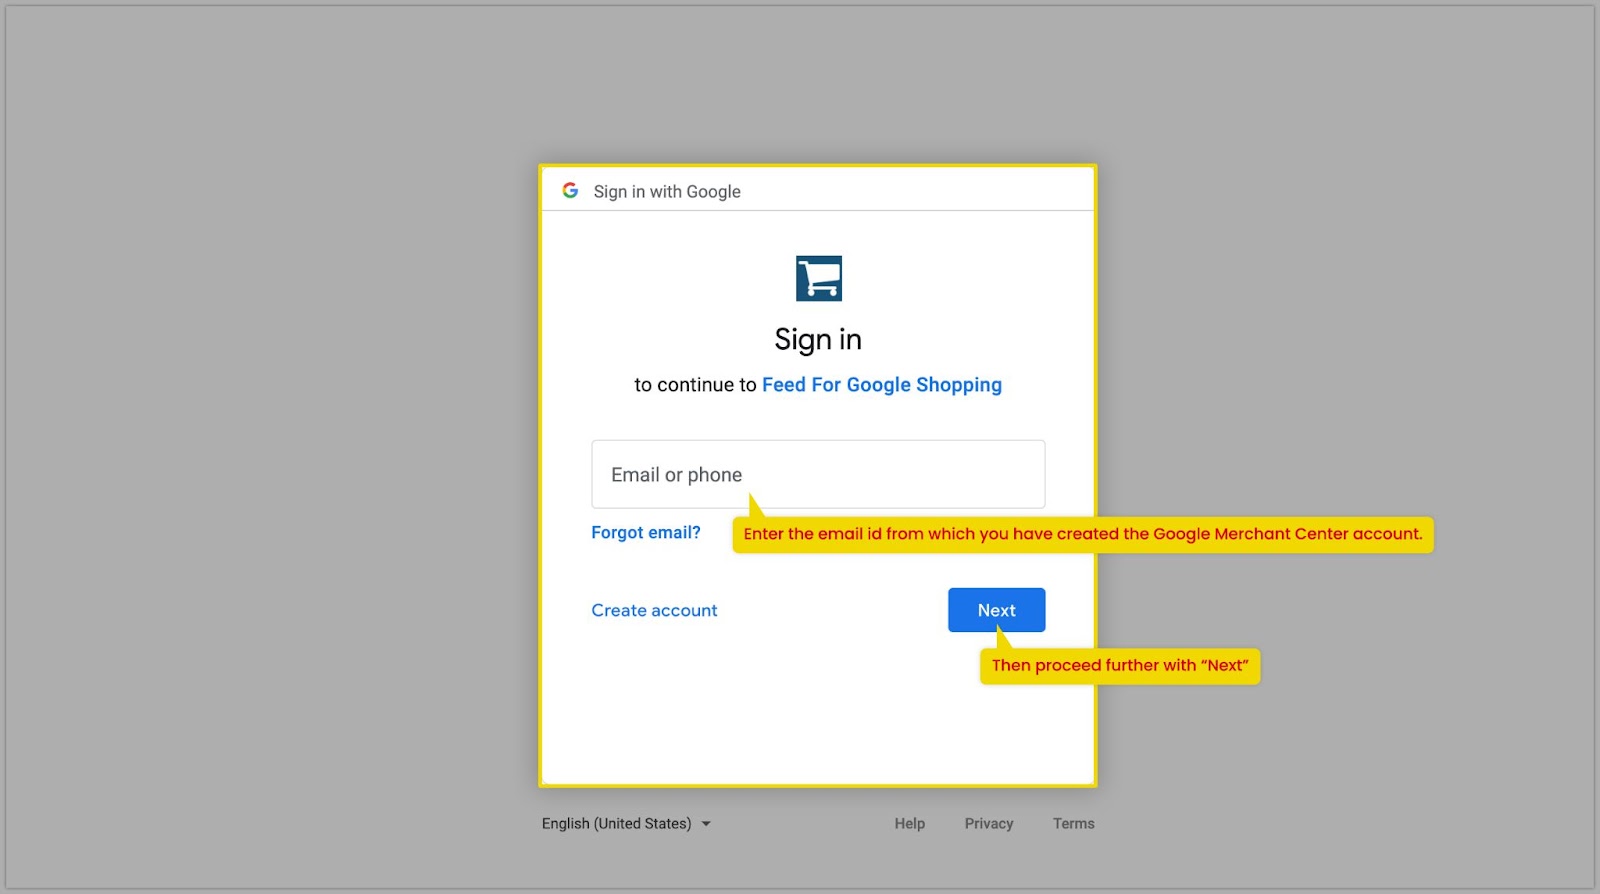Image resolution: width=1600 pixels, height=894 pixels.
Task: Open the Help link in footer
Action: click(910, 824)
